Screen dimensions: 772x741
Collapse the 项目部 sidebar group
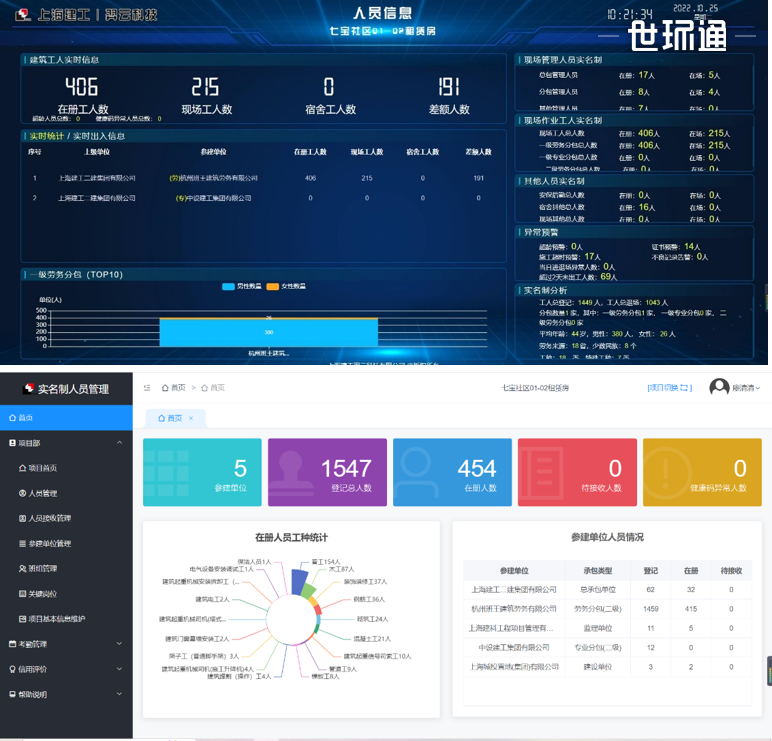point(119,443)
